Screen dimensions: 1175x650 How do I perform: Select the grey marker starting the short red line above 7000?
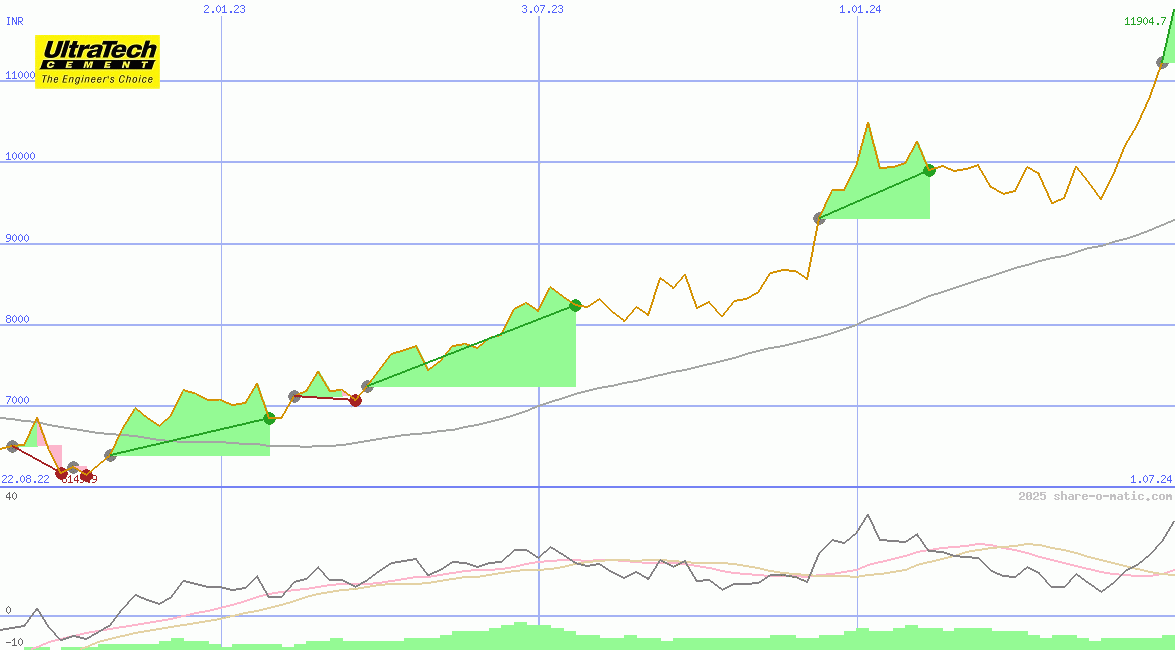294,396
